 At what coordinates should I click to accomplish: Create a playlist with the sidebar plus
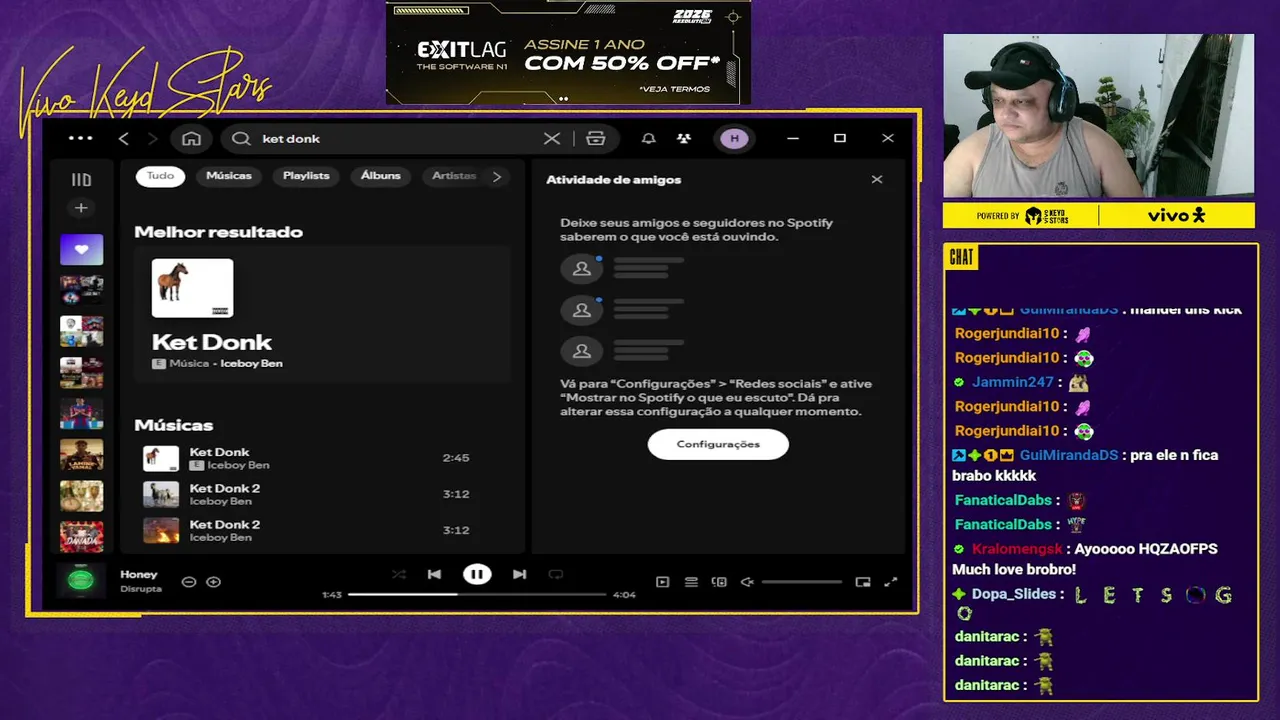[81, 208]
